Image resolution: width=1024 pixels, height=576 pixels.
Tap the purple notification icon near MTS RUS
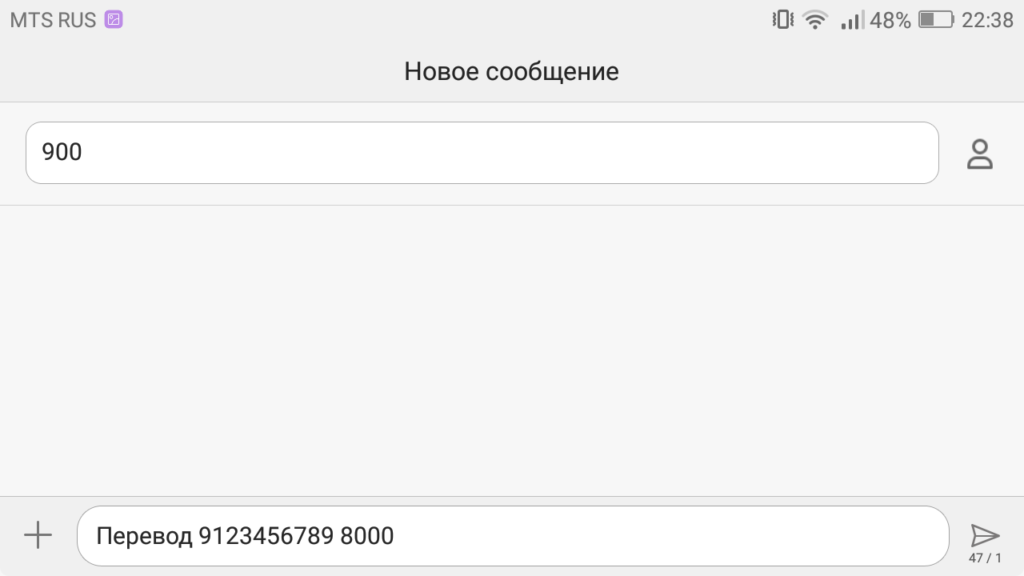point(114,20)
